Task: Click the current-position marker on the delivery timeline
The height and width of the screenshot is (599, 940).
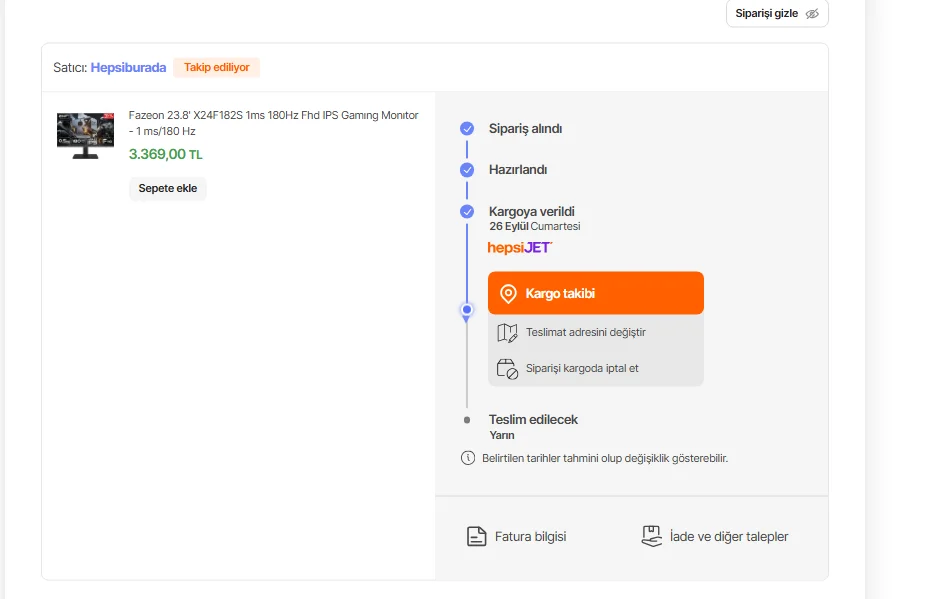Action: [x=467, y=311]
